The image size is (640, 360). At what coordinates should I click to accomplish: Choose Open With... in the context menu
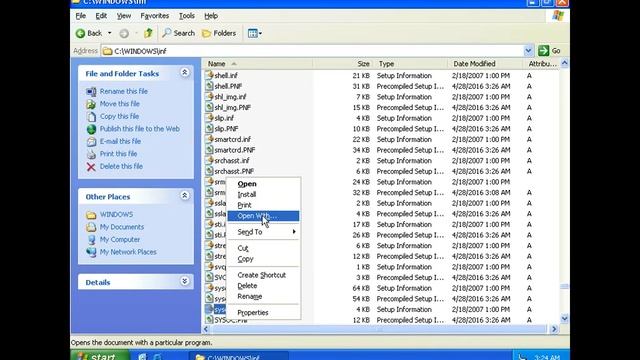point(263,216)
